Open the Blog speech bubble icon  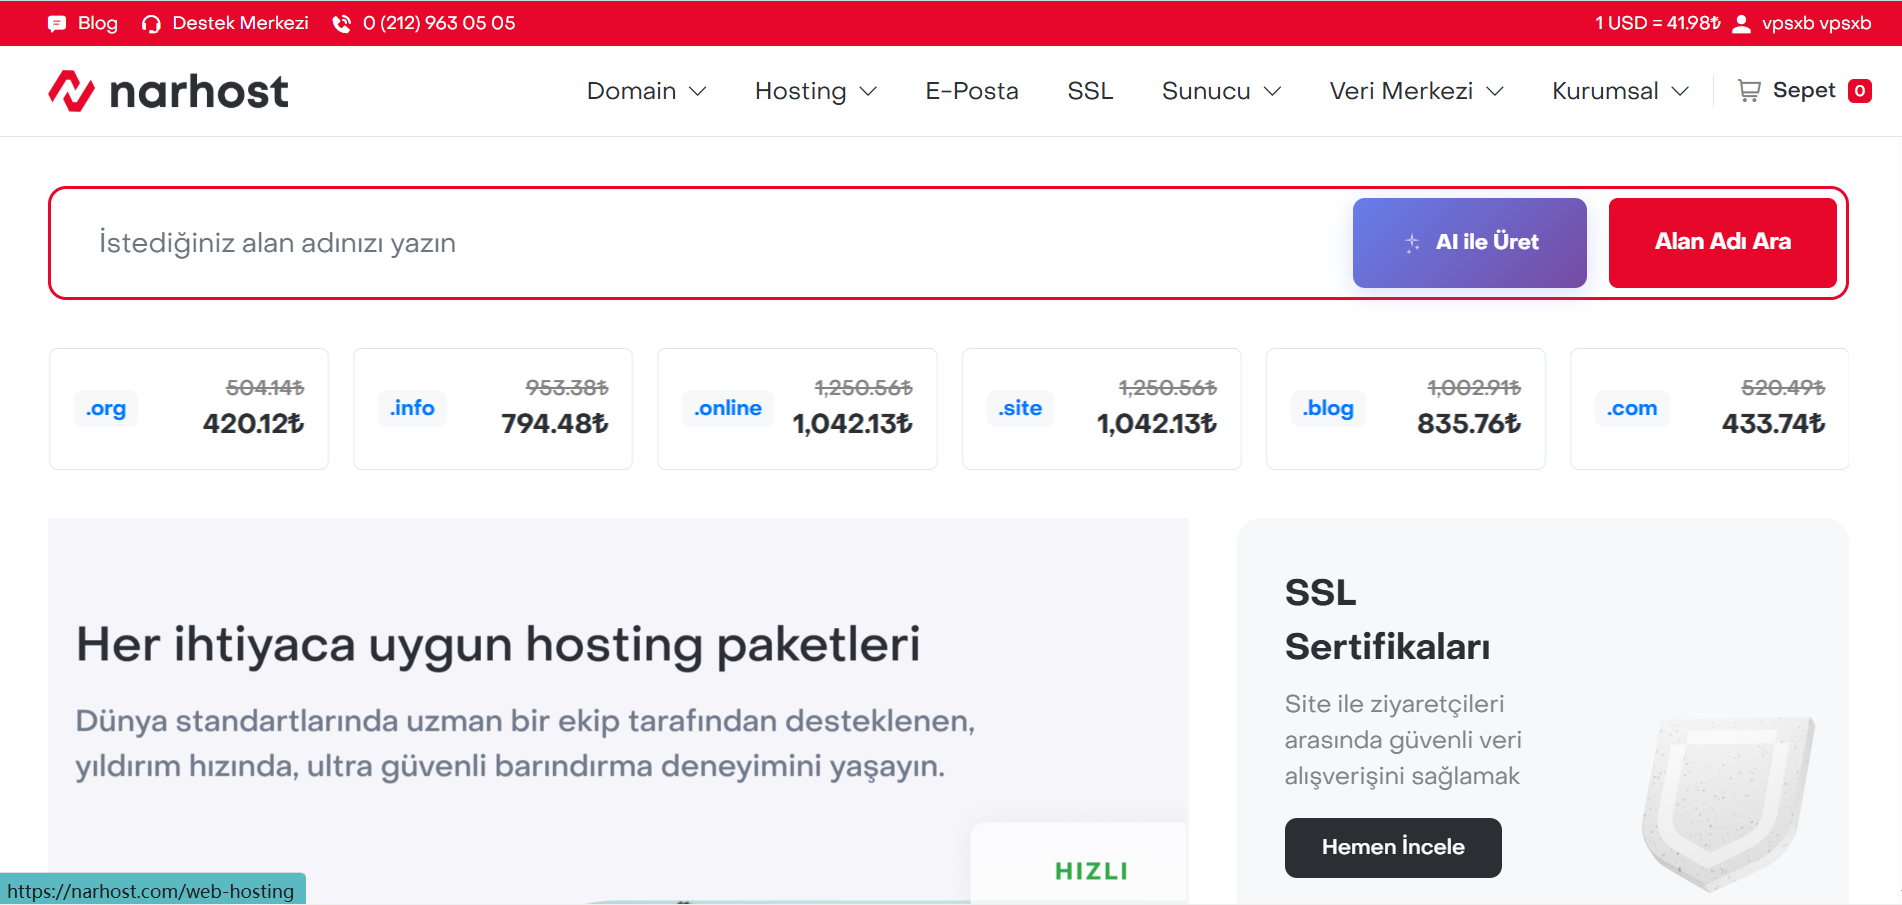57,24
